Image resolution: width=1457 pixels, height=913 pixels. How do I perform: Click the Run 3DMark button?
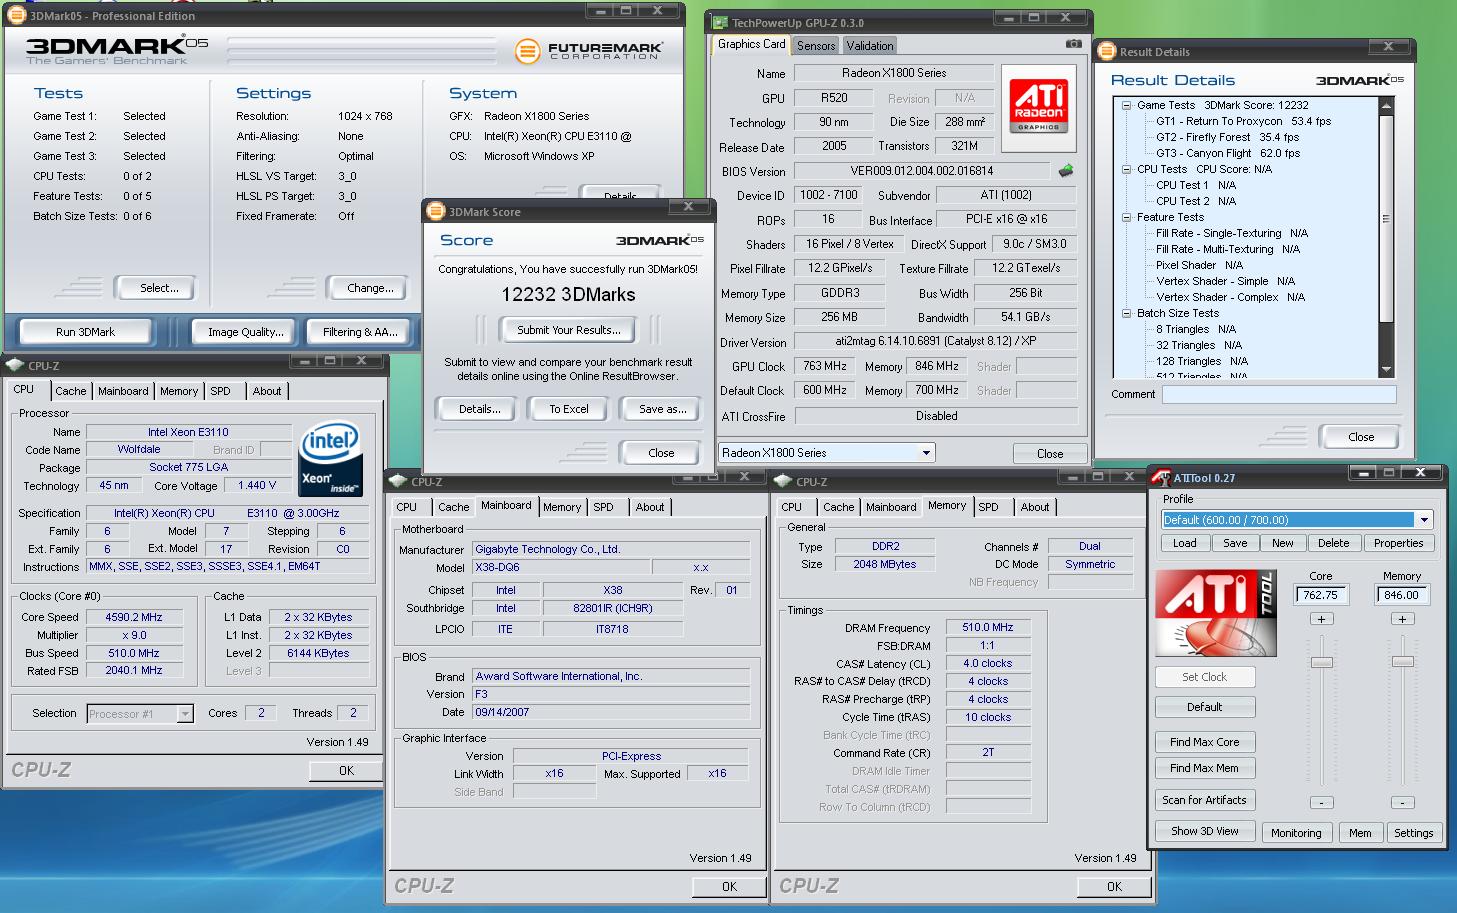click(x=85, y=332)
